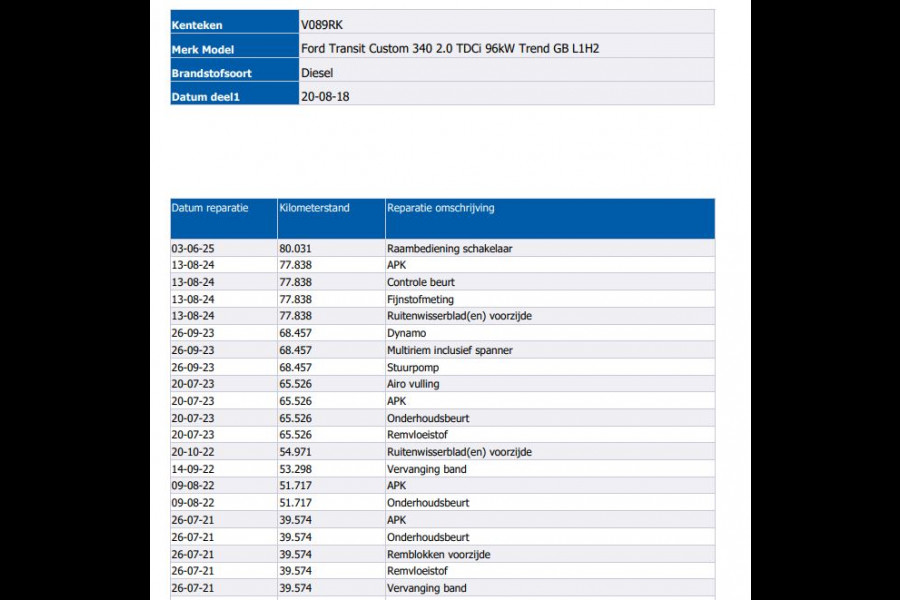This screenshot has height=600, width=900.
Task: Select the Controle beurt row description
Action: pos(420,282)
